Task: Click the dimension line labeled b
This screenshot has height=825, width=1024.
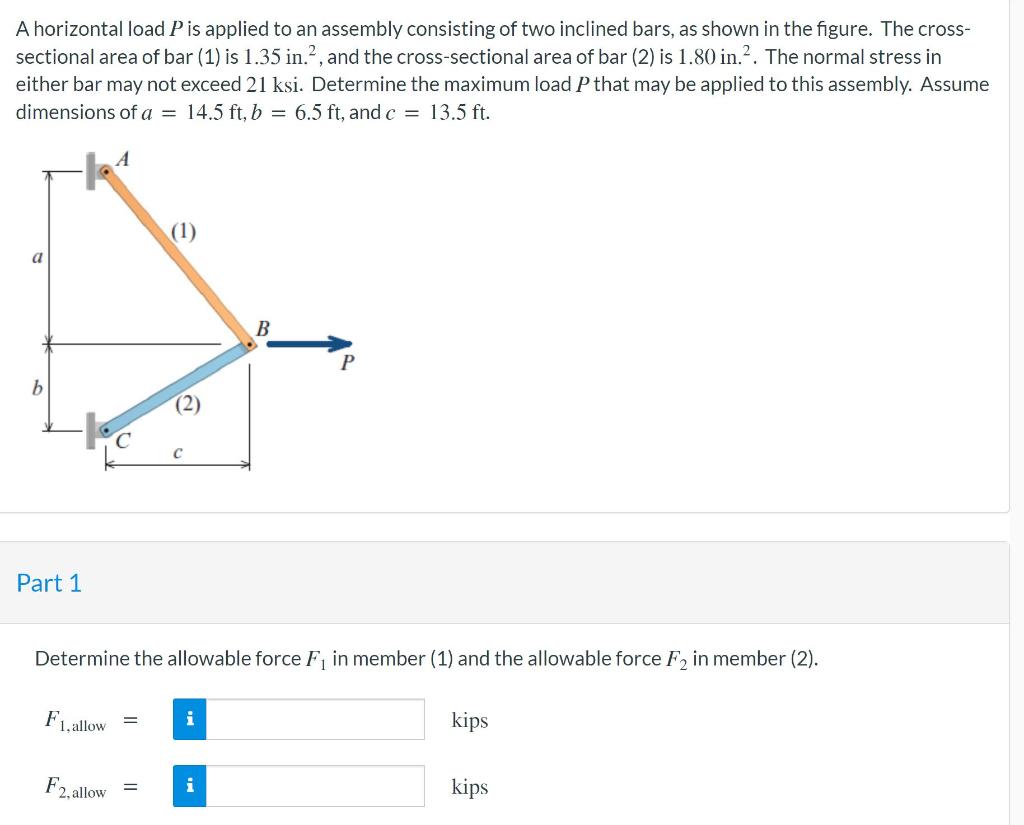Action: 46,393
